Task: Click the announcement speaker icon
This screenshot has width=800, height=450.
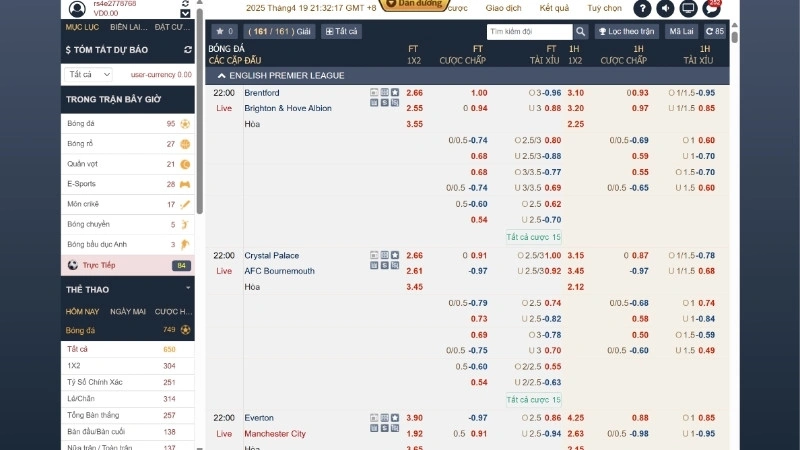Action: [x=665, y=8]
